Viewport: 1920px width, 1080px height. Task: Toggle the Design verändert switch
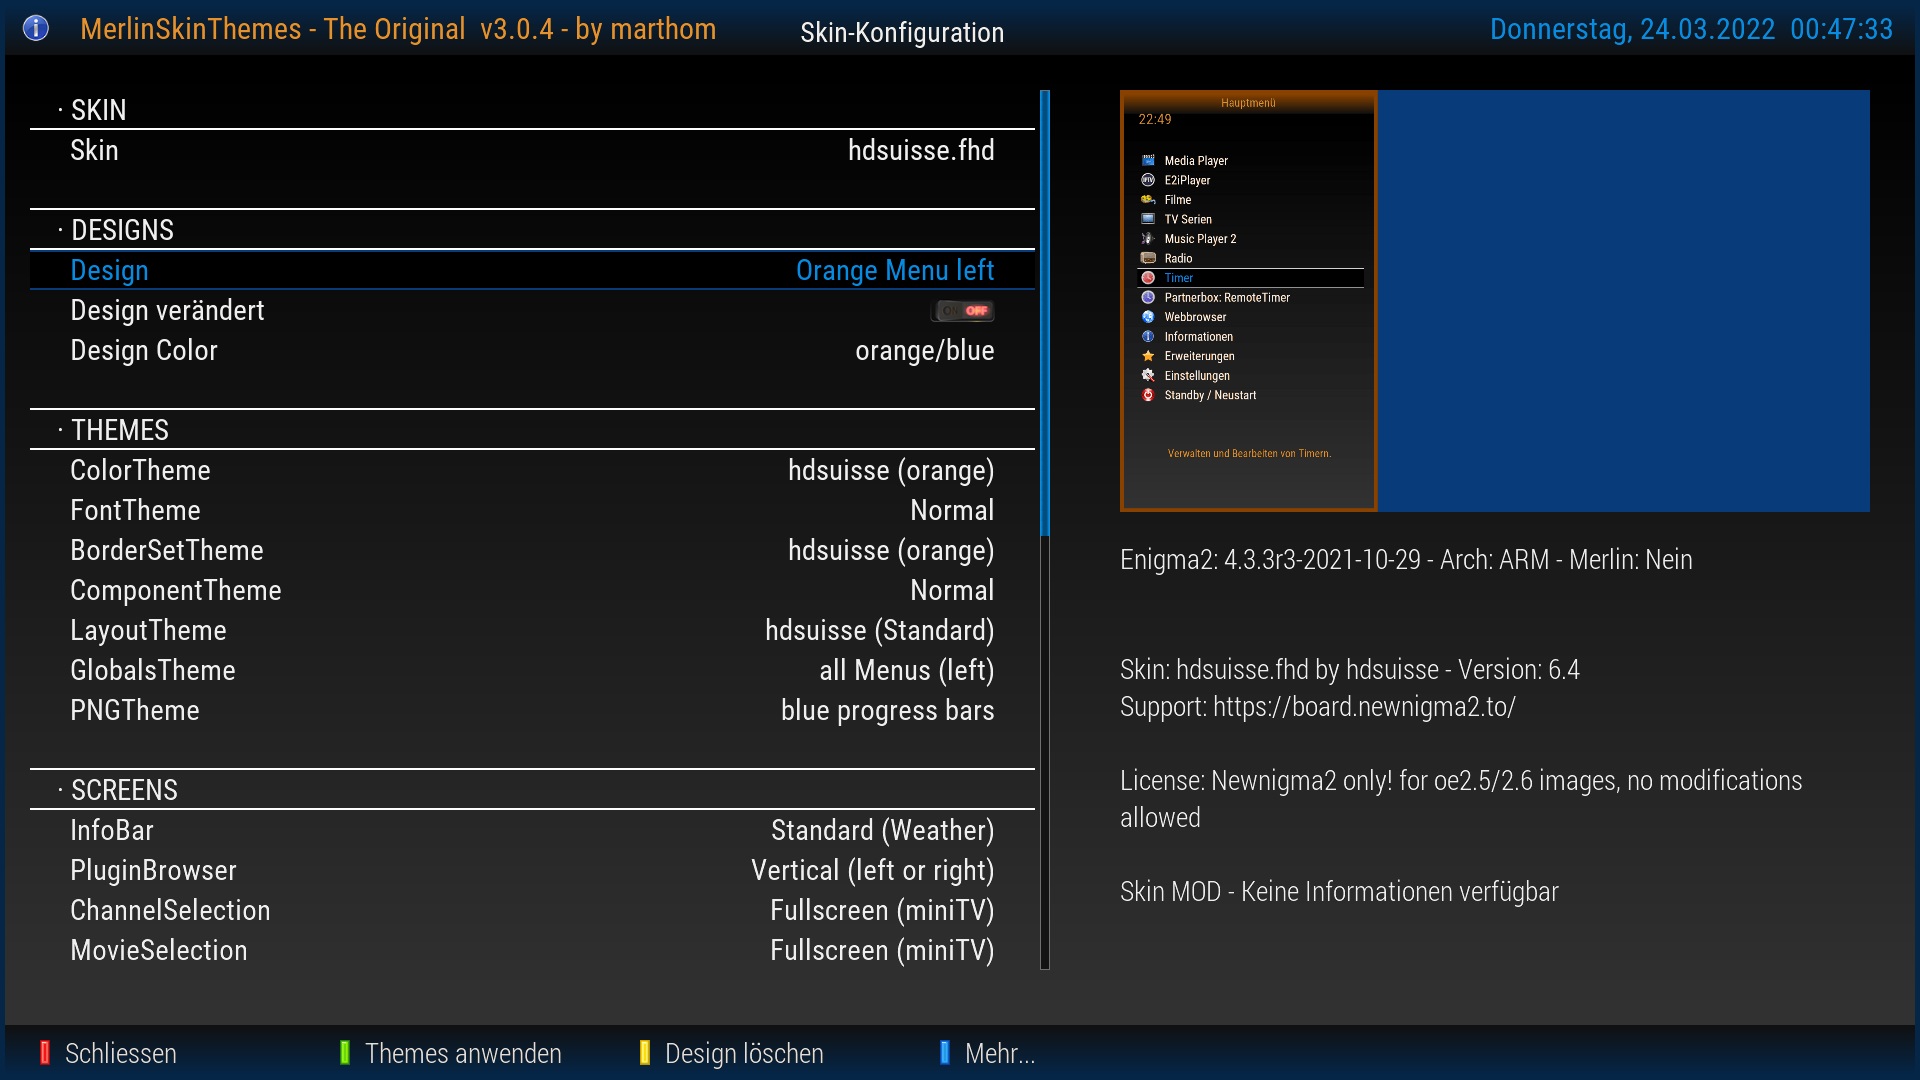point(963,311)
